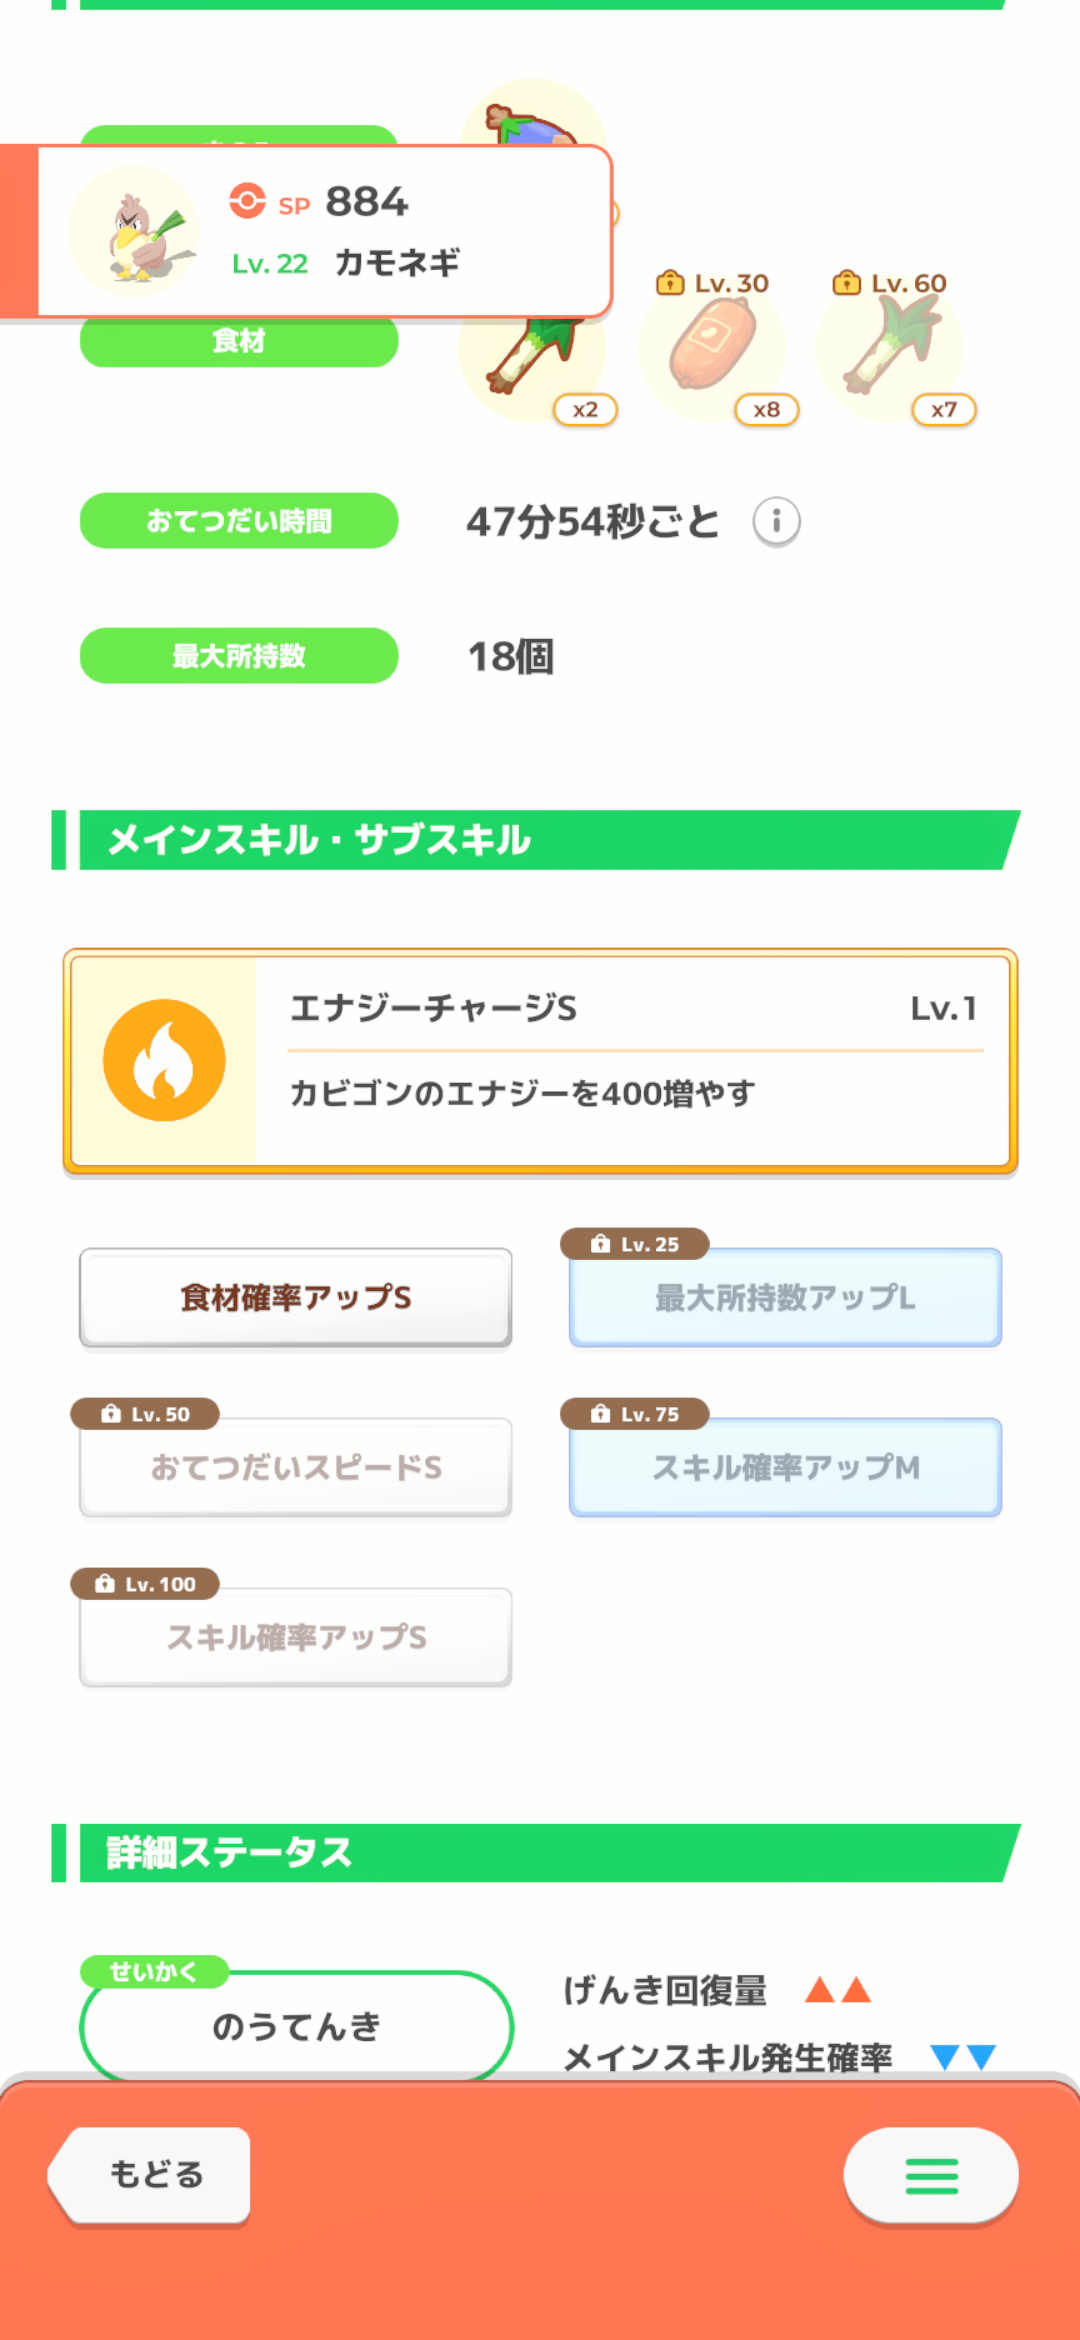
Task: Tap the 最大所持数 green label
Action: point(239,656)
